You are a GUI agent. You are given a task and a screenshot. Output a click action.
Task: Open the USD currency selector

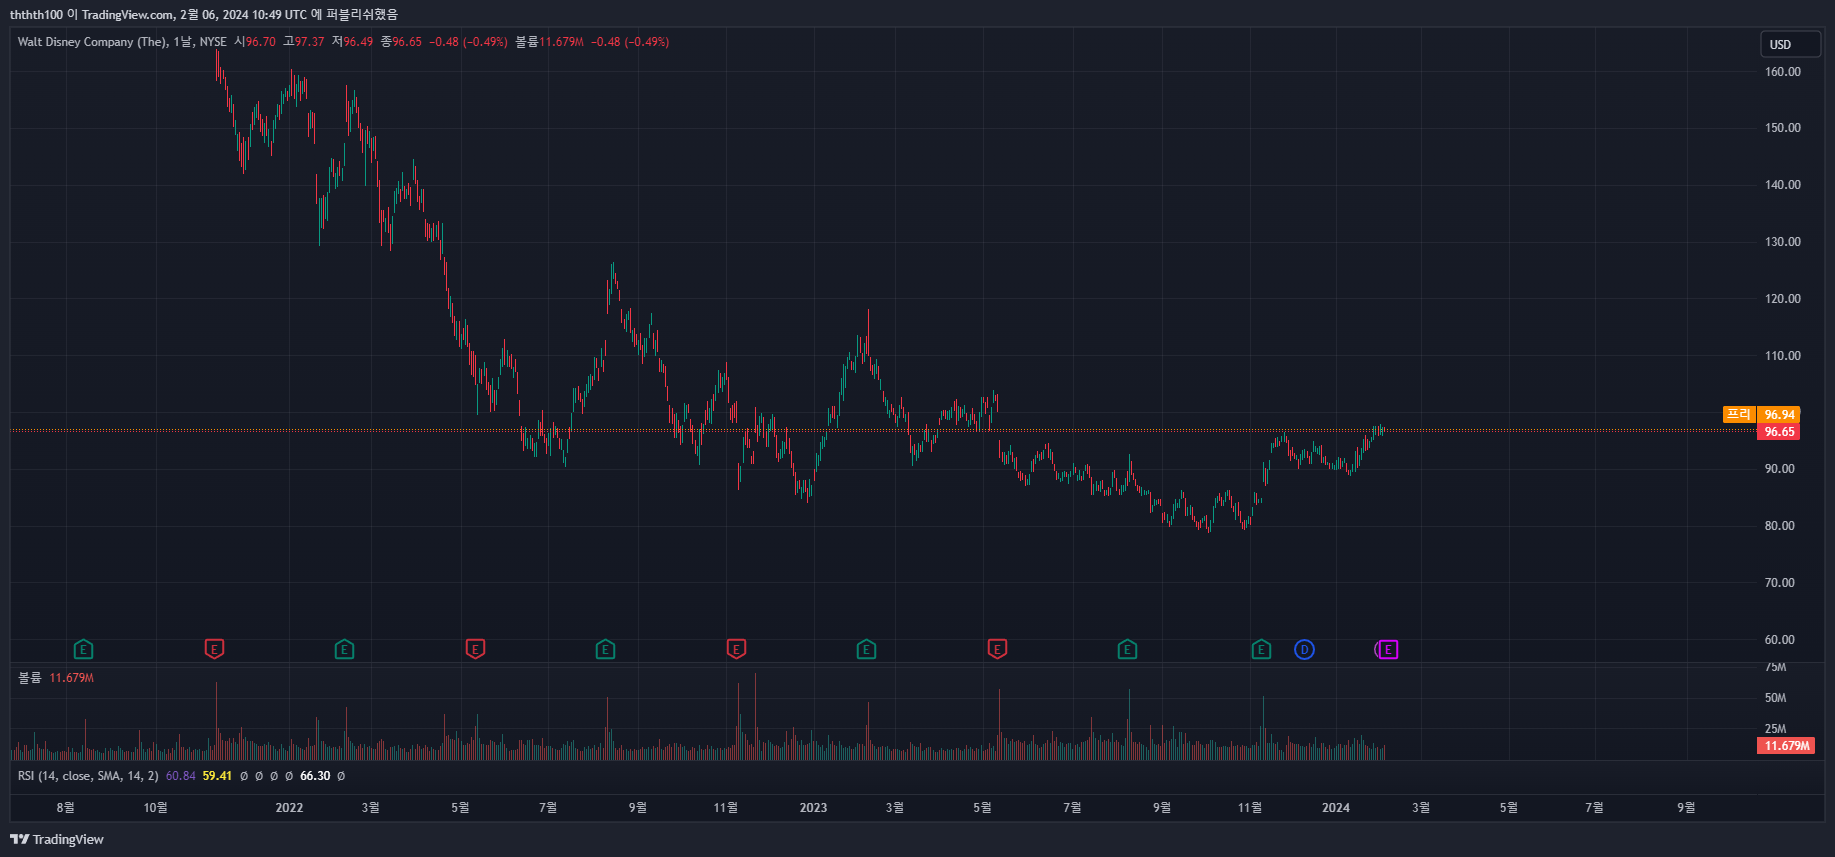click(1790, 44)
